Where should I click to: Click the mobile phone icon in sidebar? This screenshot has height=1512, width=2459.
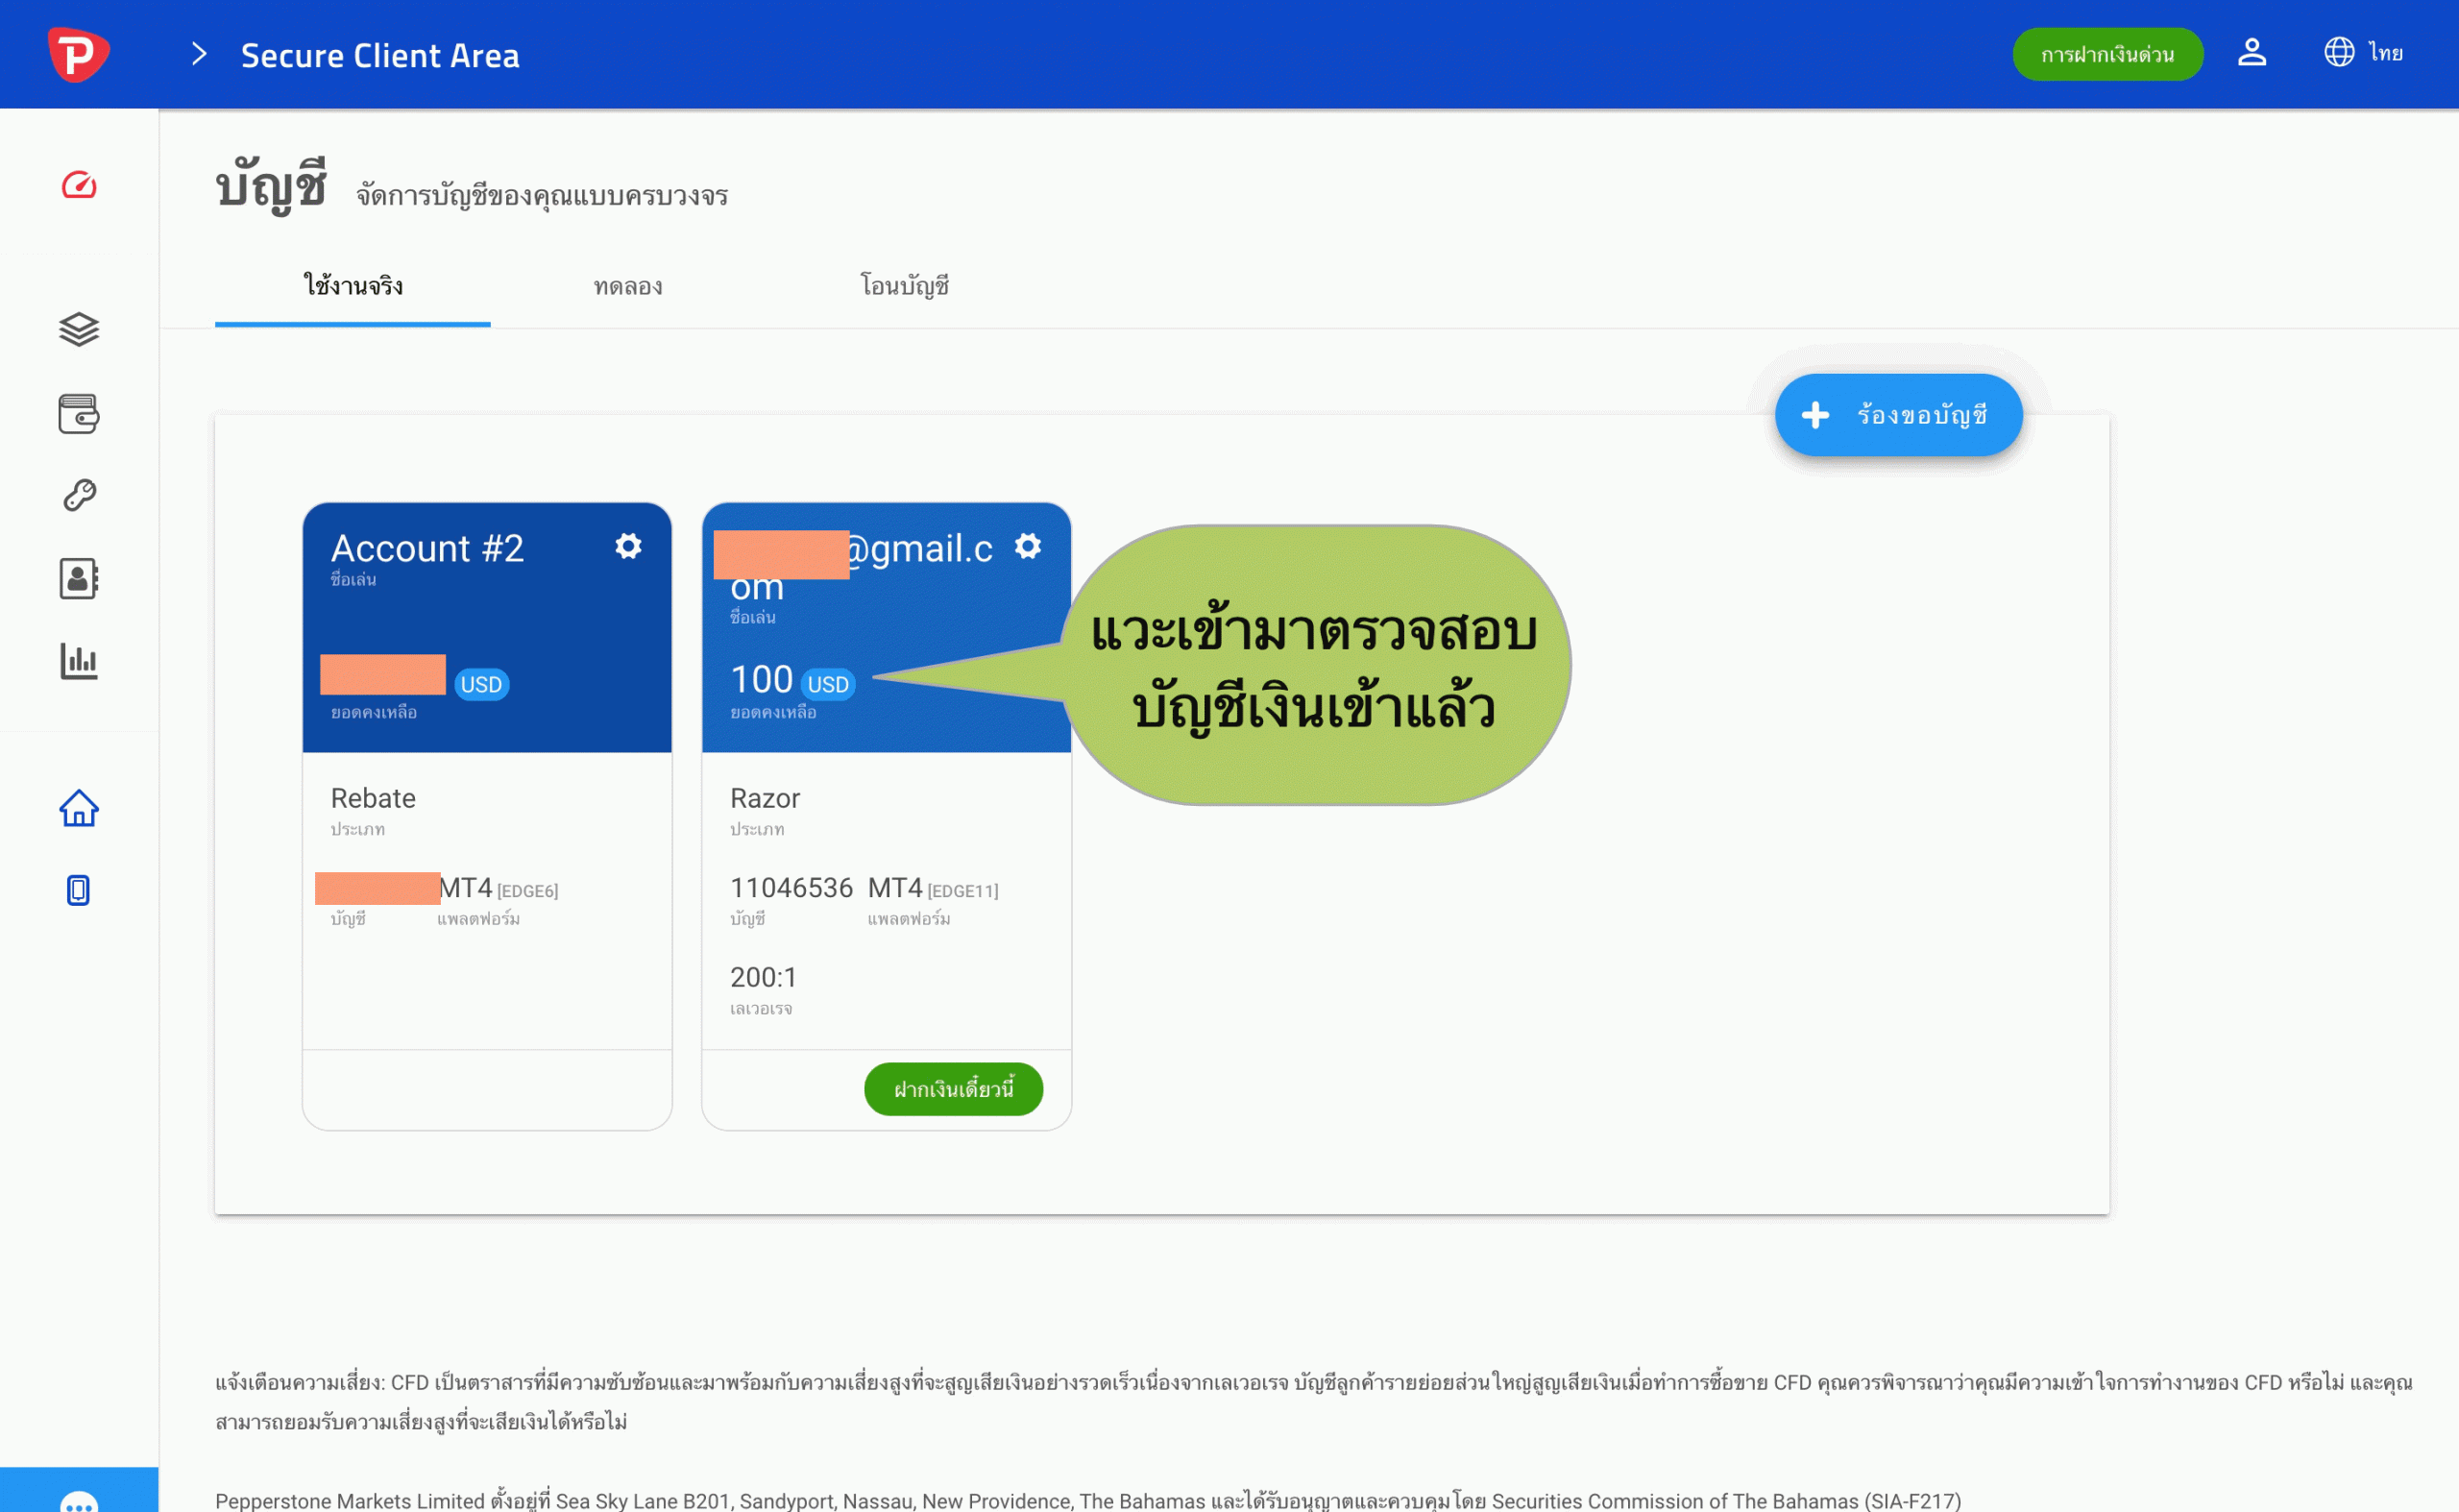(x=79, y=890)
